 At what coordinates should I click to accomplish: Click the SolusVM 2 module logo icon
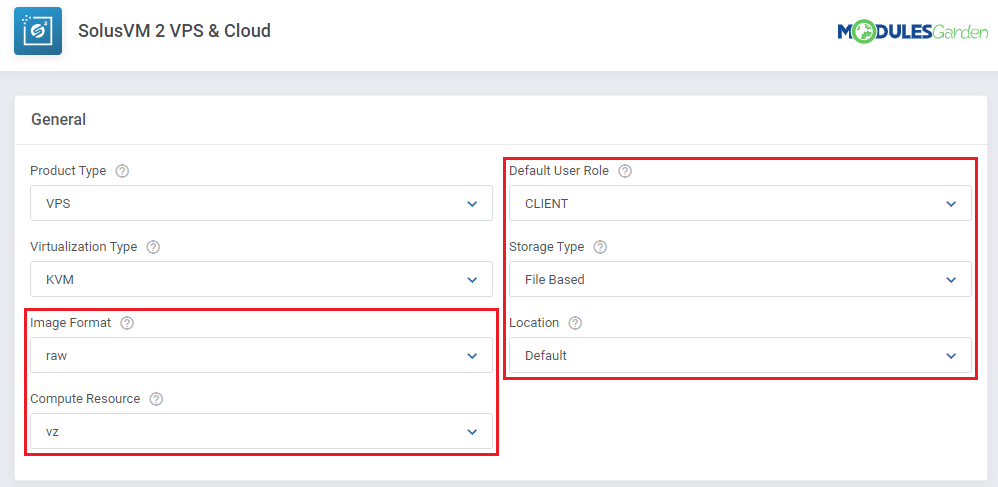tap(38, 31)
